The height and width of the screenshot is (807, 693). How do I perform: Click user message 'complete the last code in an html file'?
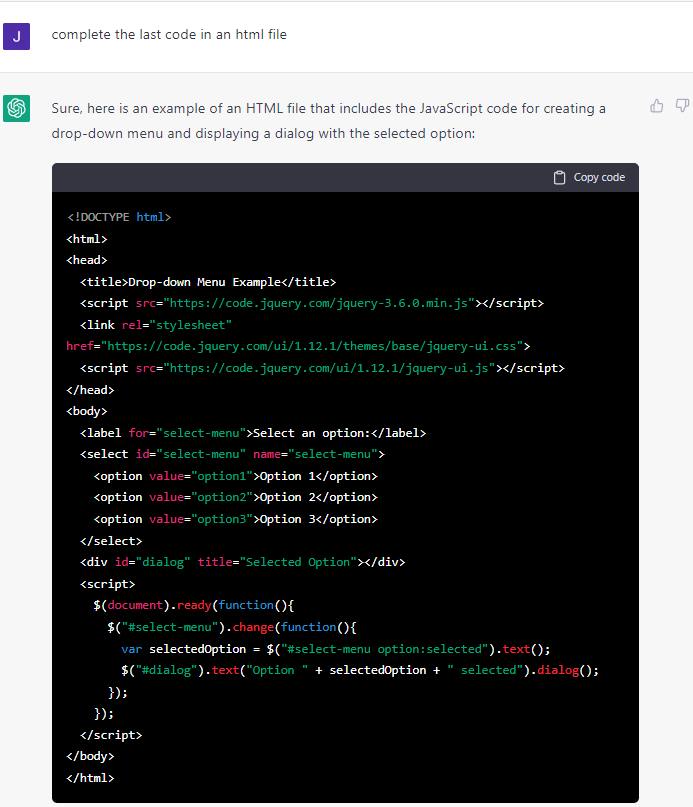(169, 34)
